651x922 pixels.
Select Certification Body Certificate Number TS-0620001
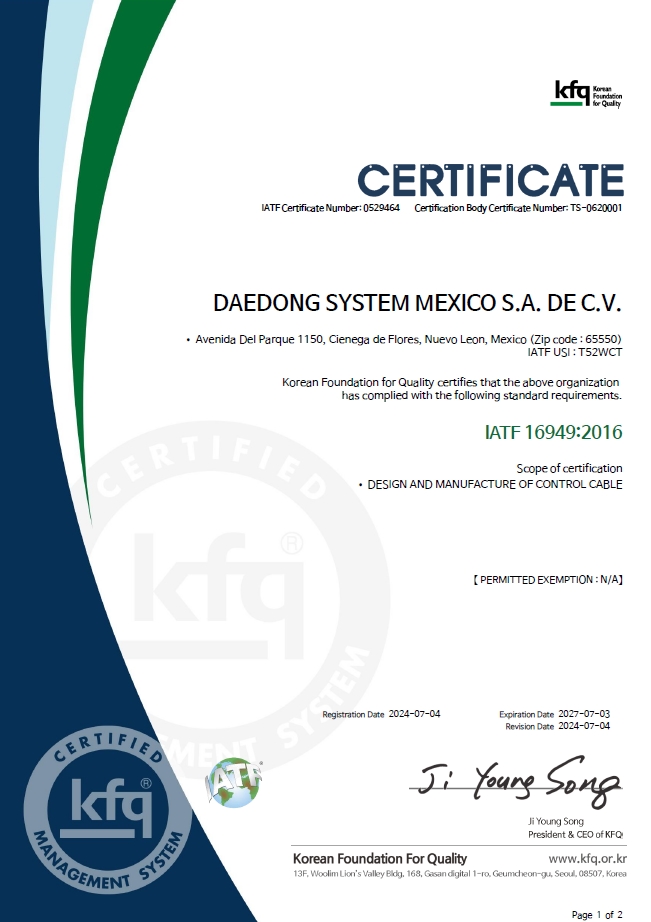tap(518, 208)
